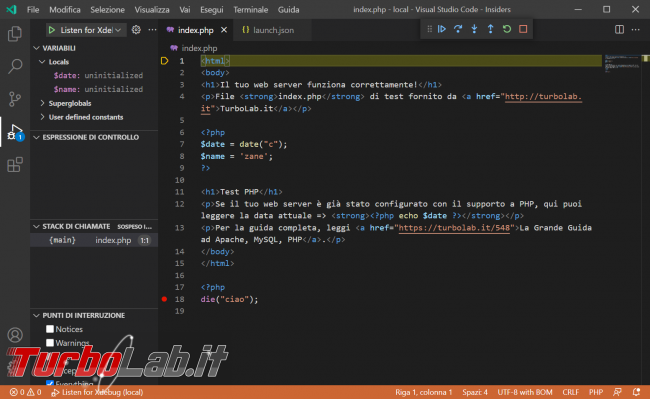
Task: Click line number 12 in the gutter
Action: pos(179,204)
